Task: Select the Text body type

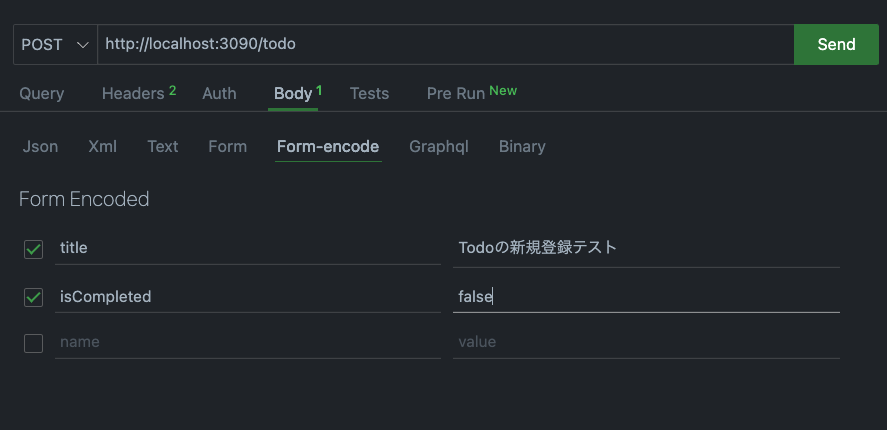Action: [163, 147]
